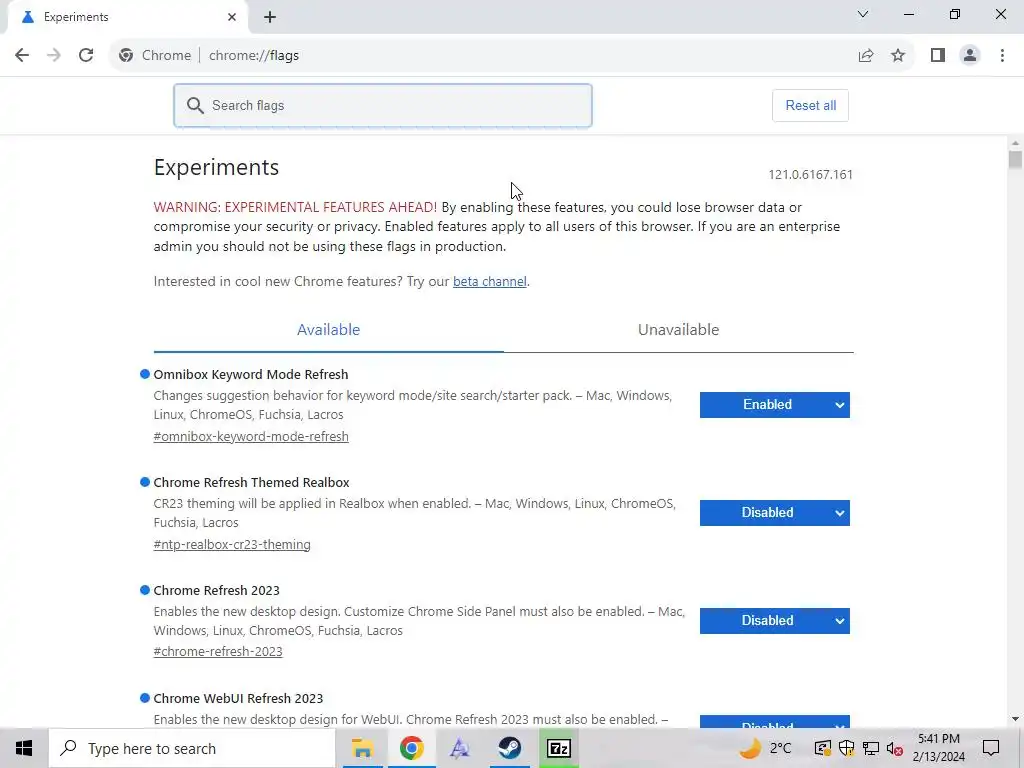This screenshot has width=1024, height=768.
Task: Open Windows Security shield tray icon
Action: [846, 748]
